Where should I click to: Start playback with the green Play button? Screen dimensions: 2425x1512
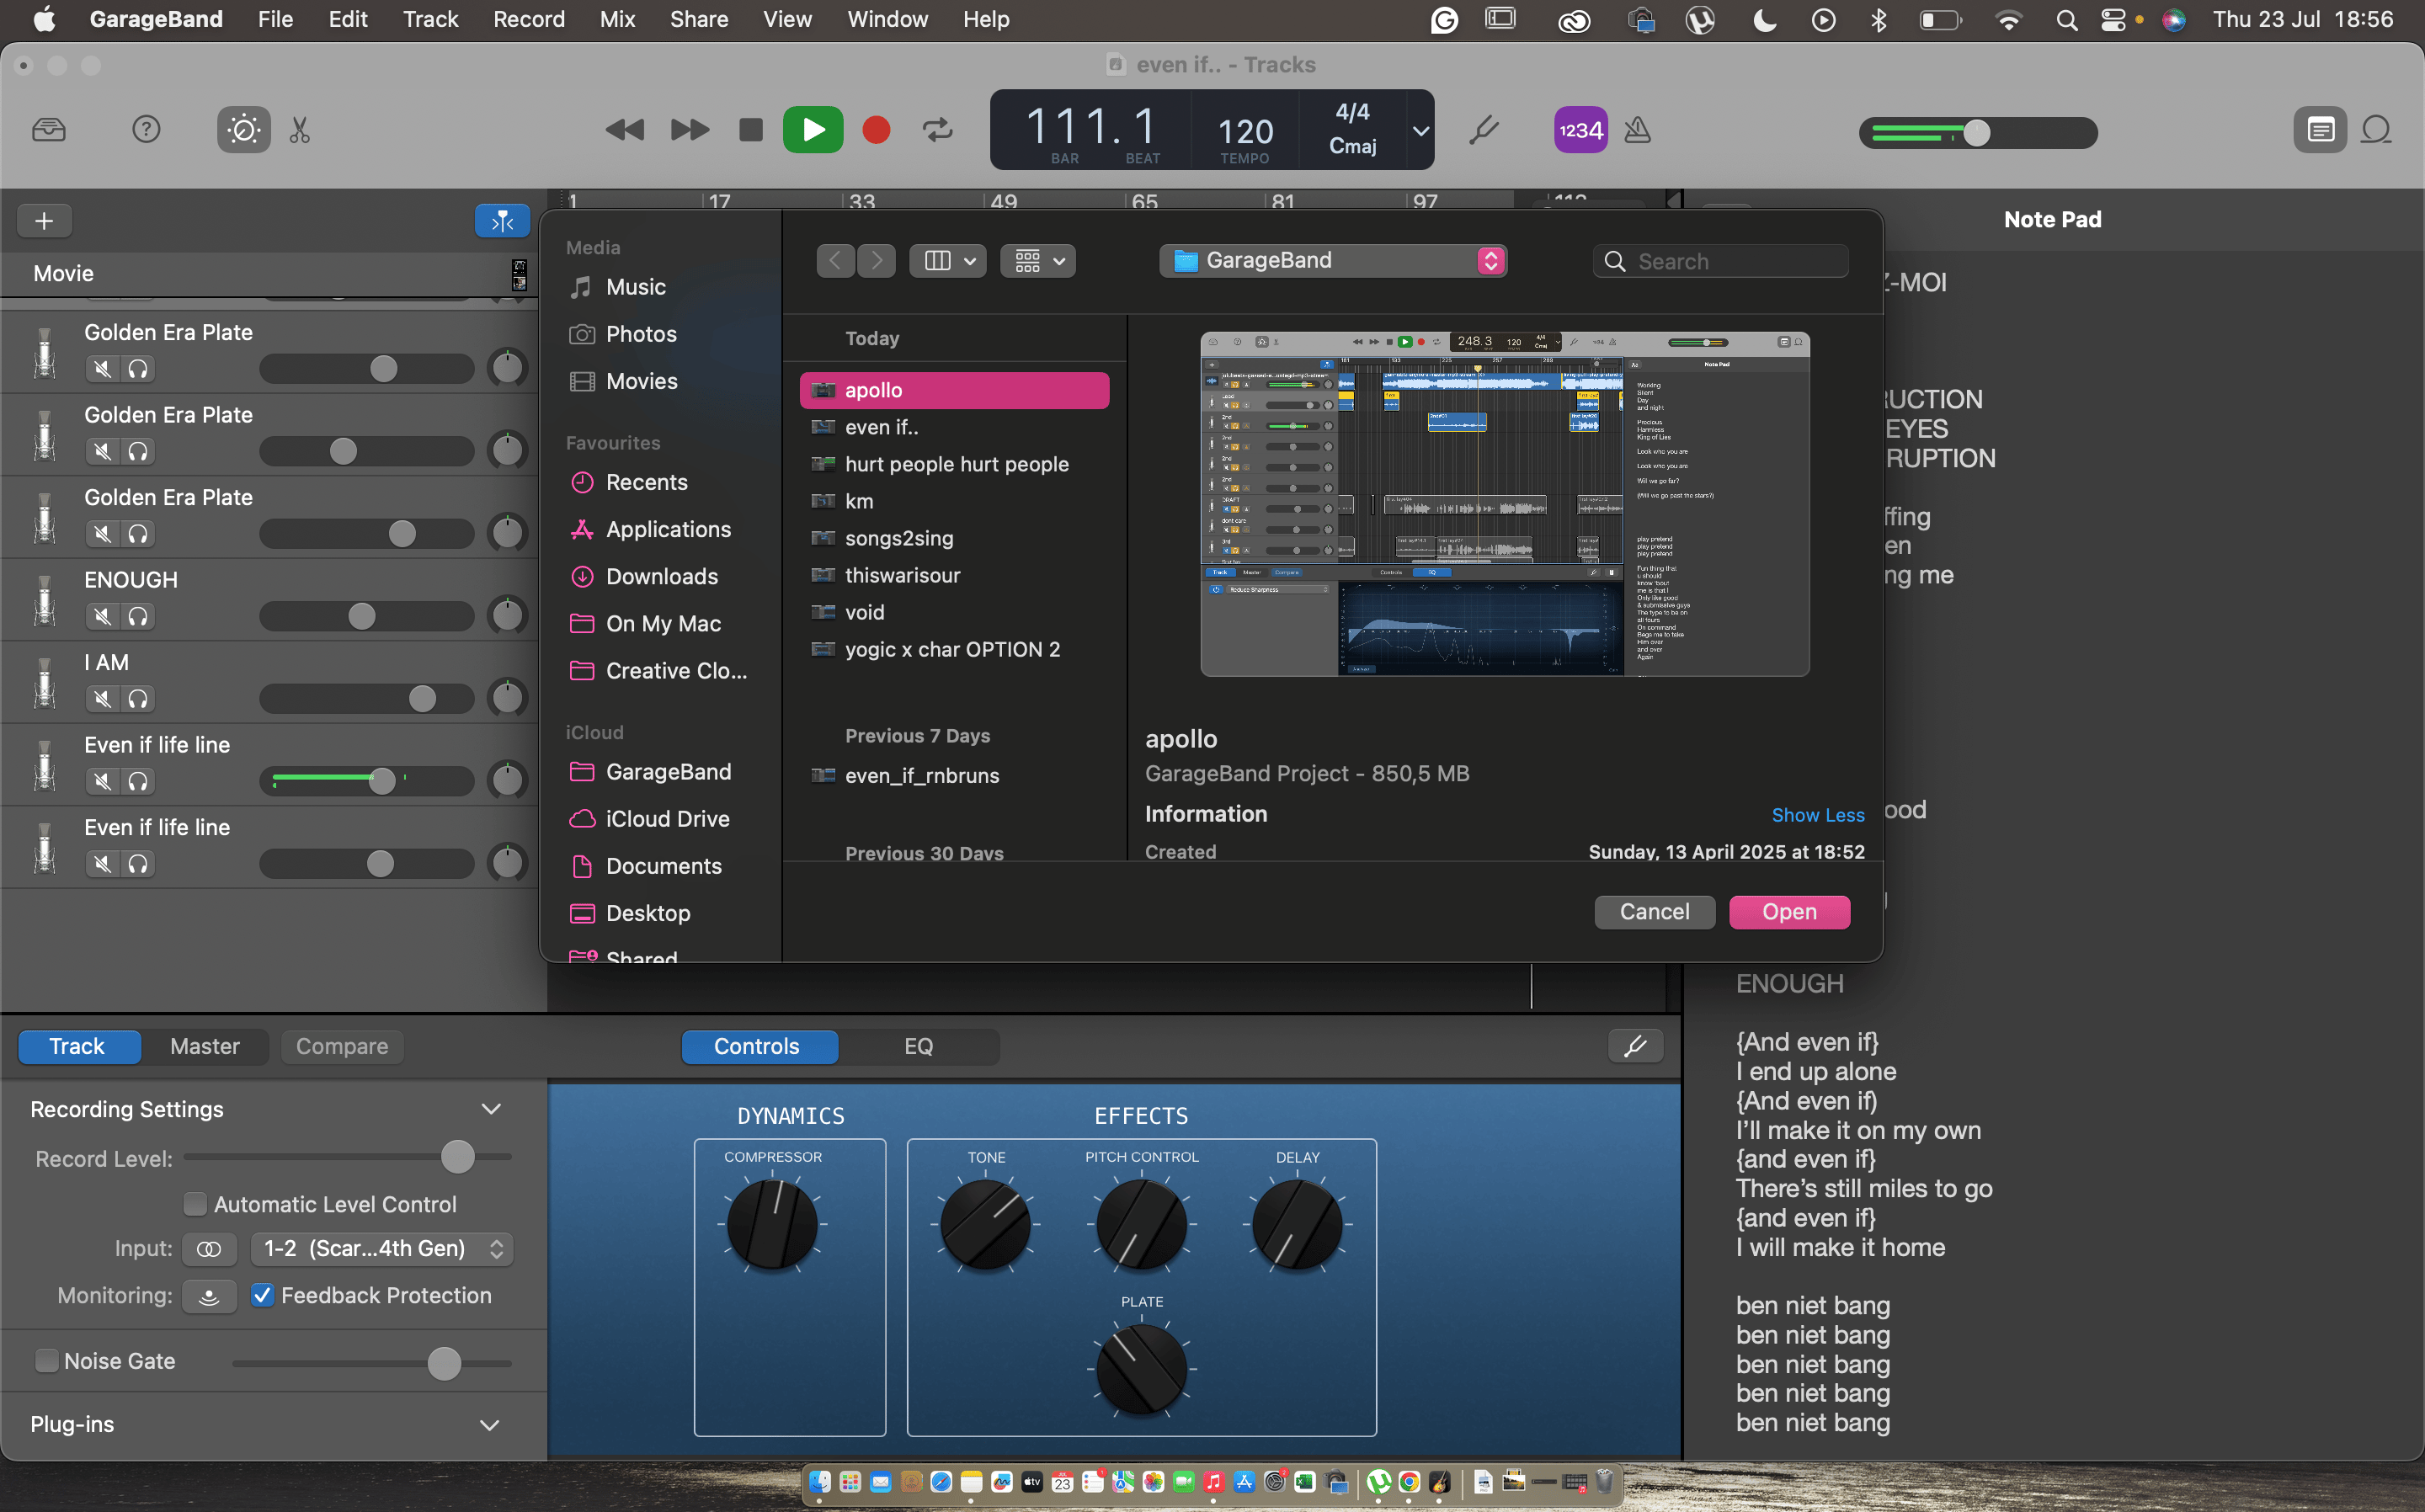[x=813, y=130]
